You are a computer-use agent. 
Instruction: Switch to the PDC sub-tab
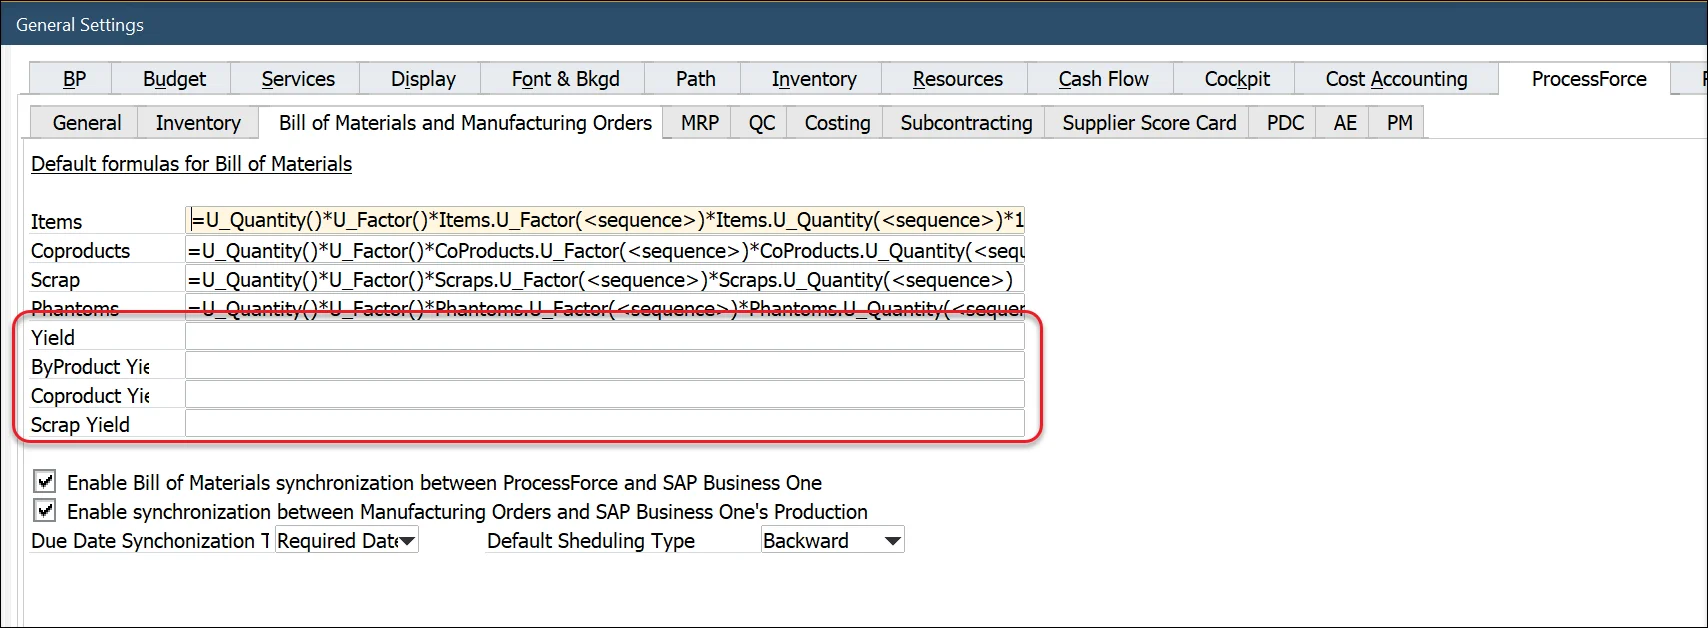[x=1285, y=123]
